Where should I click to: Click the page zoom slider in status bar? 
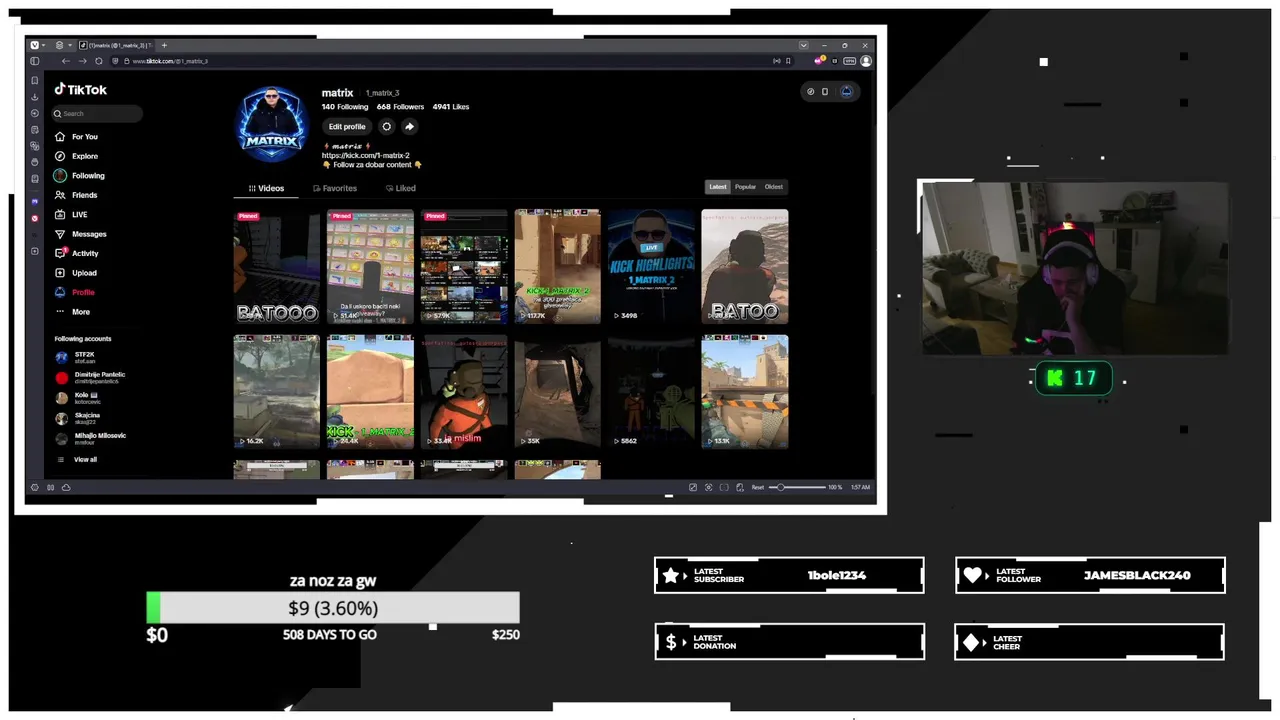click(797, 487)
